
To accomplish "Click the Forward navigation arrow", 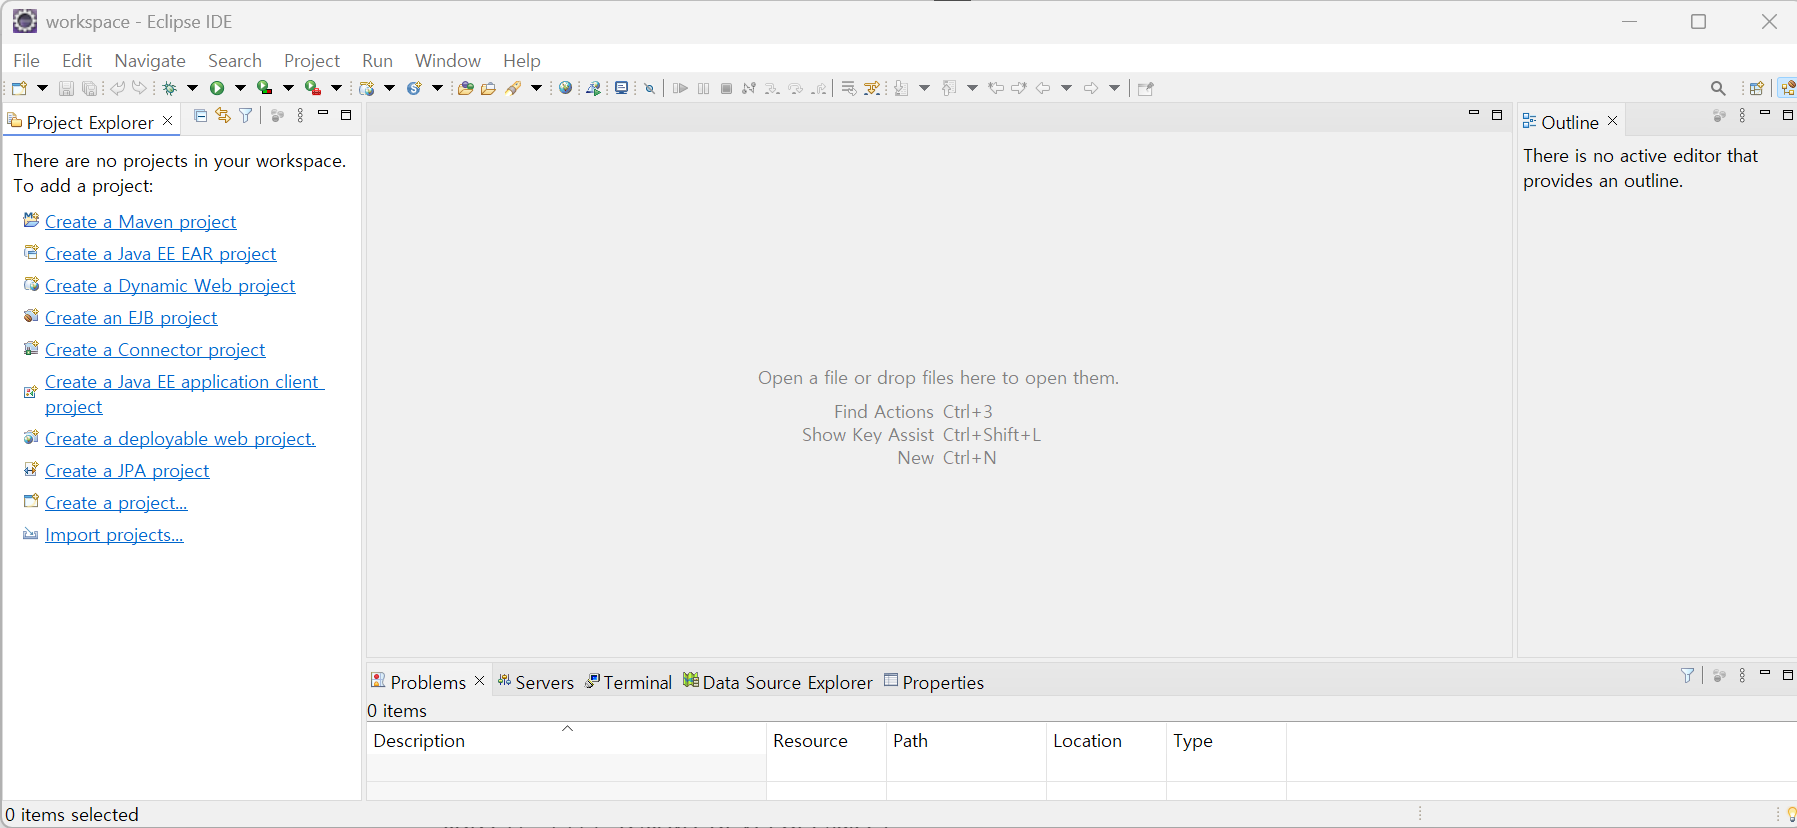I will coord(1091,88).
